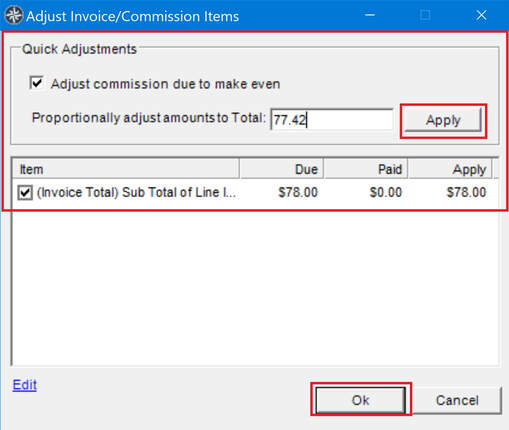Sort by the Paid column header
The width and height of the screenshot is (509, 430).
point(366,169)
